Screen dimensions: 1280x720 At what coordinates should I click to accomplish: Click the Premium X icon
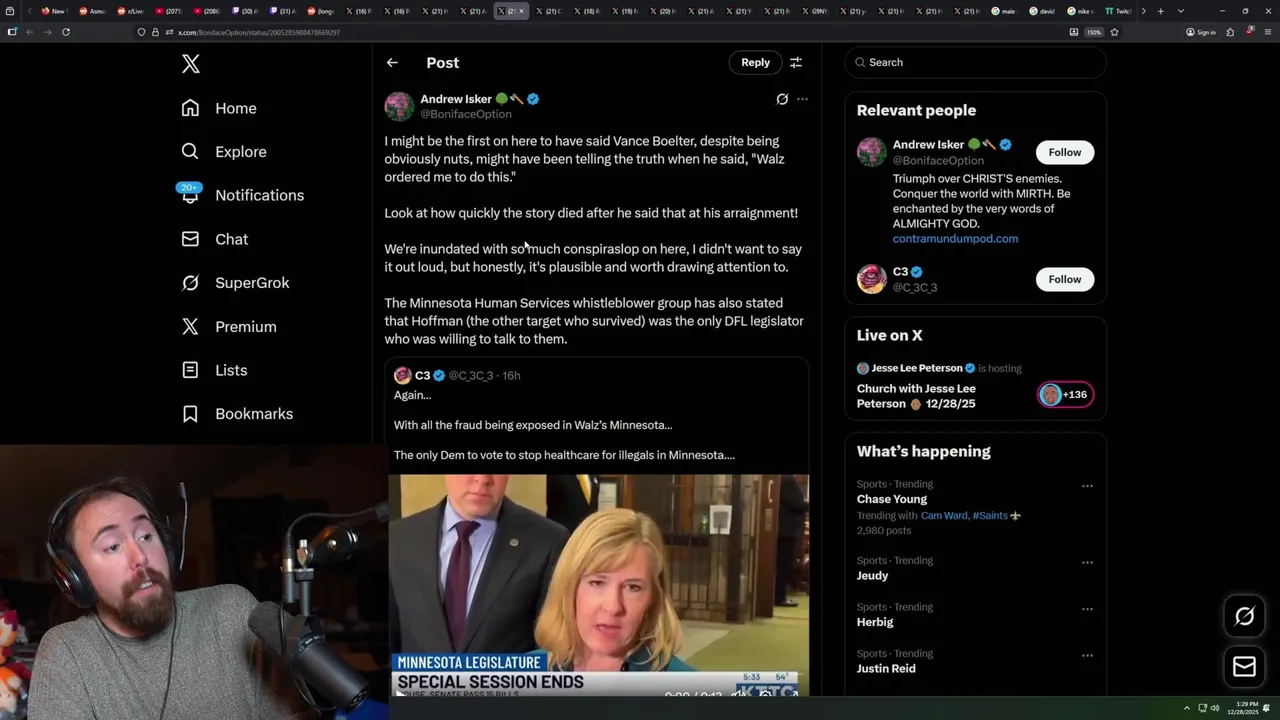click(190, 327)
